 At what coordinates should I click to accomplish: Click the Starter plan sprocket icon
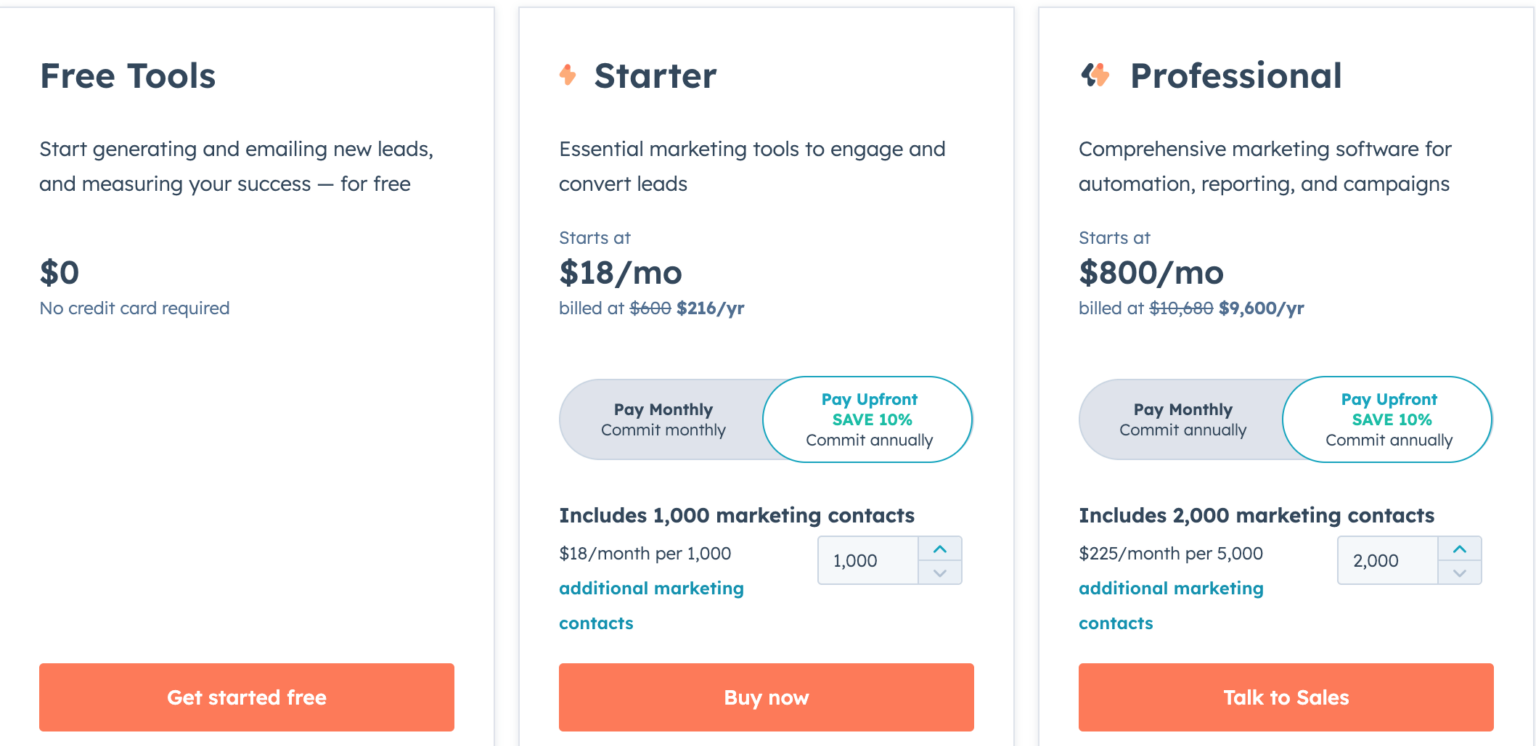click(567, 74)
